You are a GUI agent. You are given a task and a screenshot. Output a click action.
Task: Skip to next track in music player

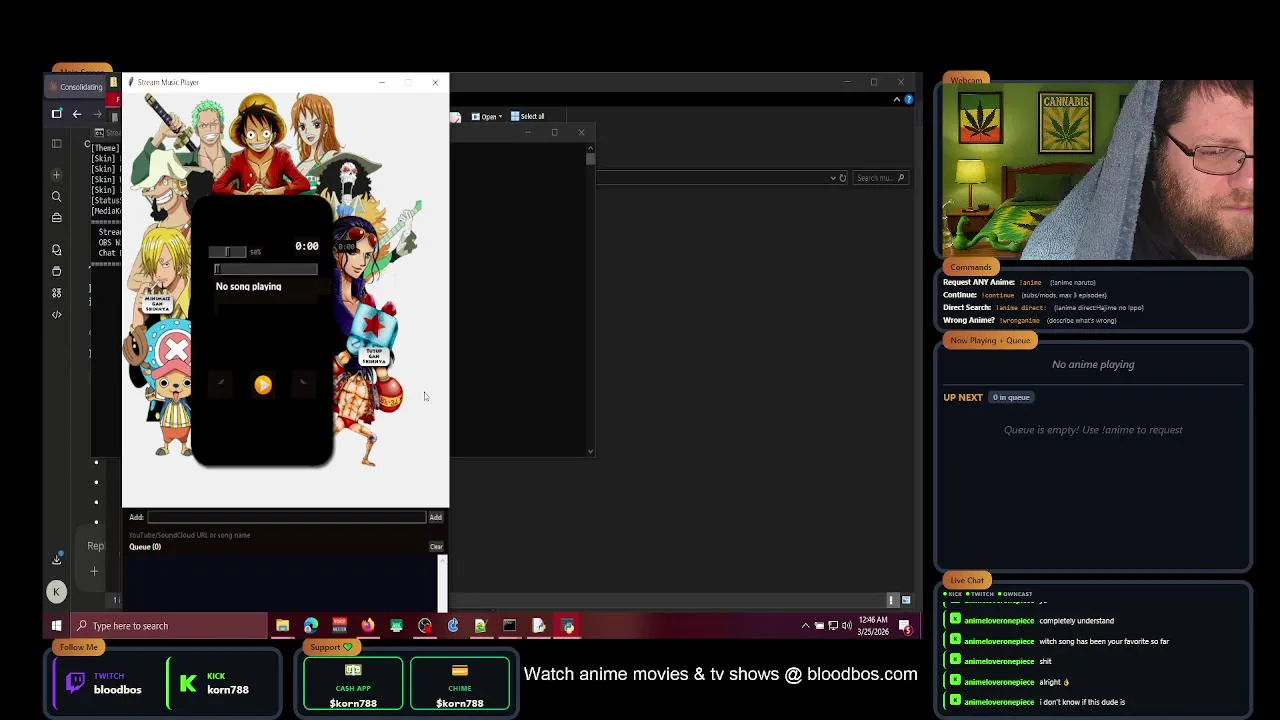point(303,384)
